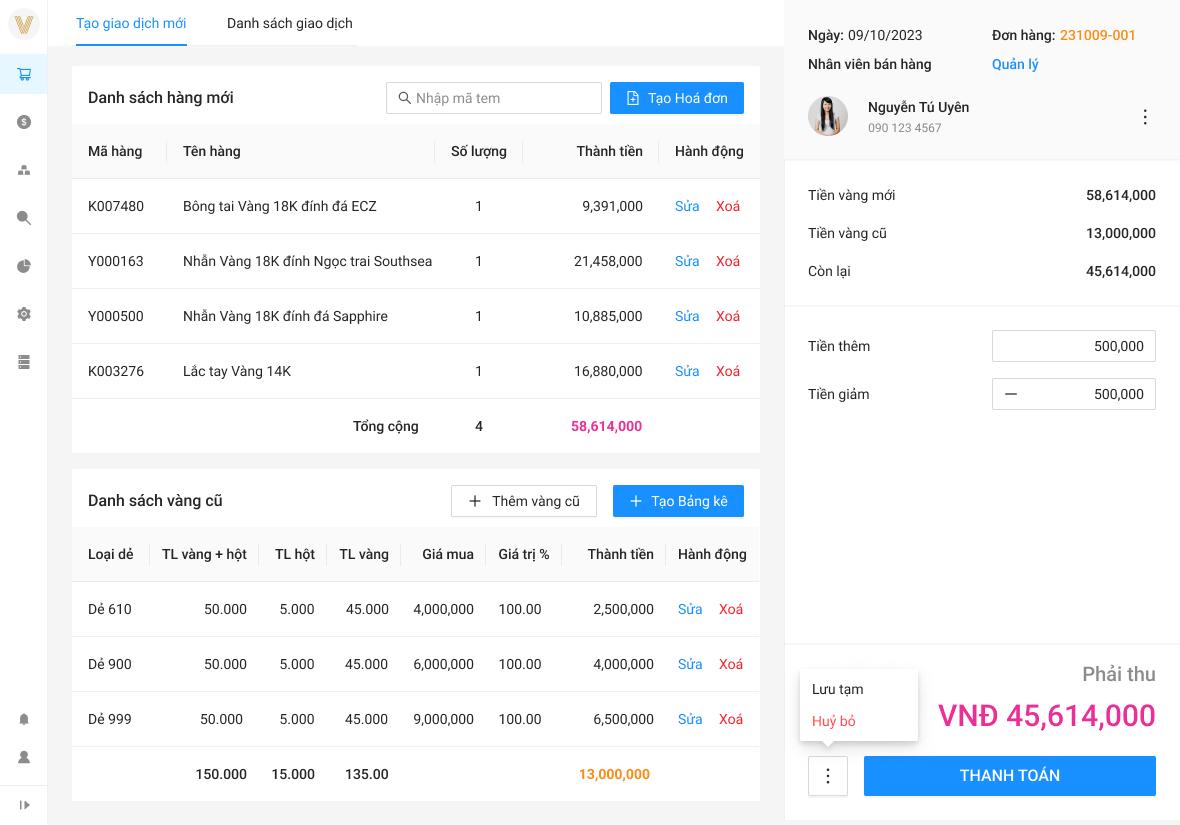1180x825 pixels.
Task: Open the shopping cart sidebar icon
Action: [x=24, y=74]
